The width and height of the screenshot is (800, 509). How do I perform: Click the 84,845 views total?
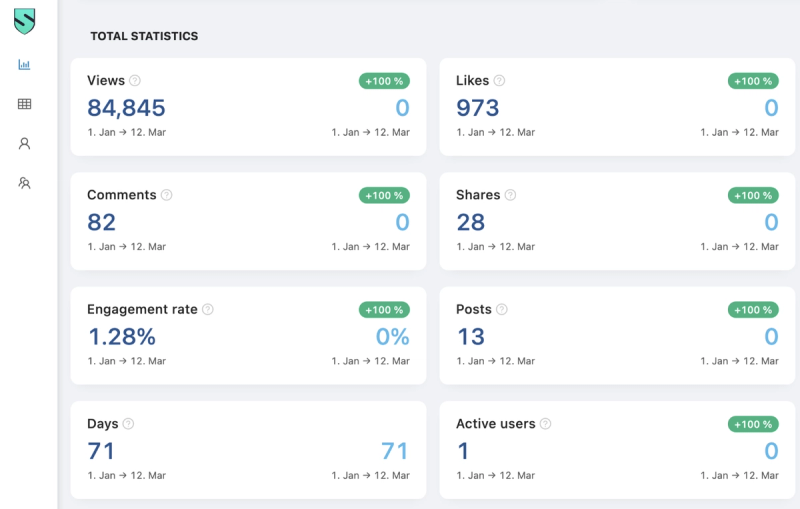coord(126,108)
